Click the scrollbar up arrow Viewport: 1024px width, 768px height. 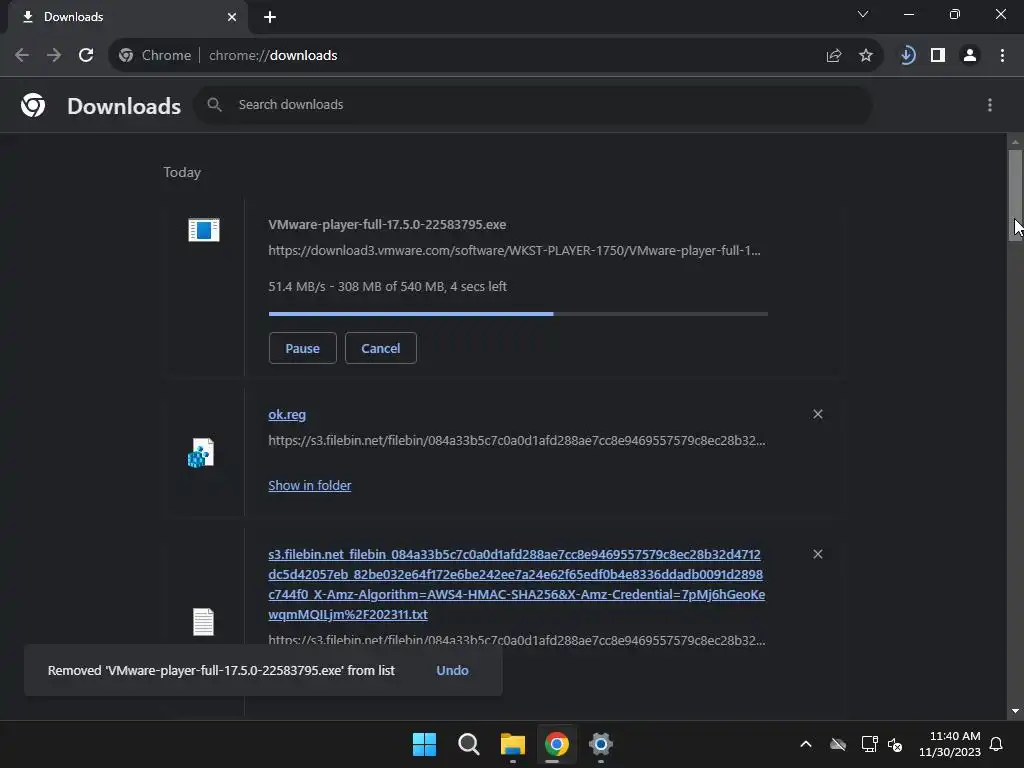click(x=1015, y=141)
